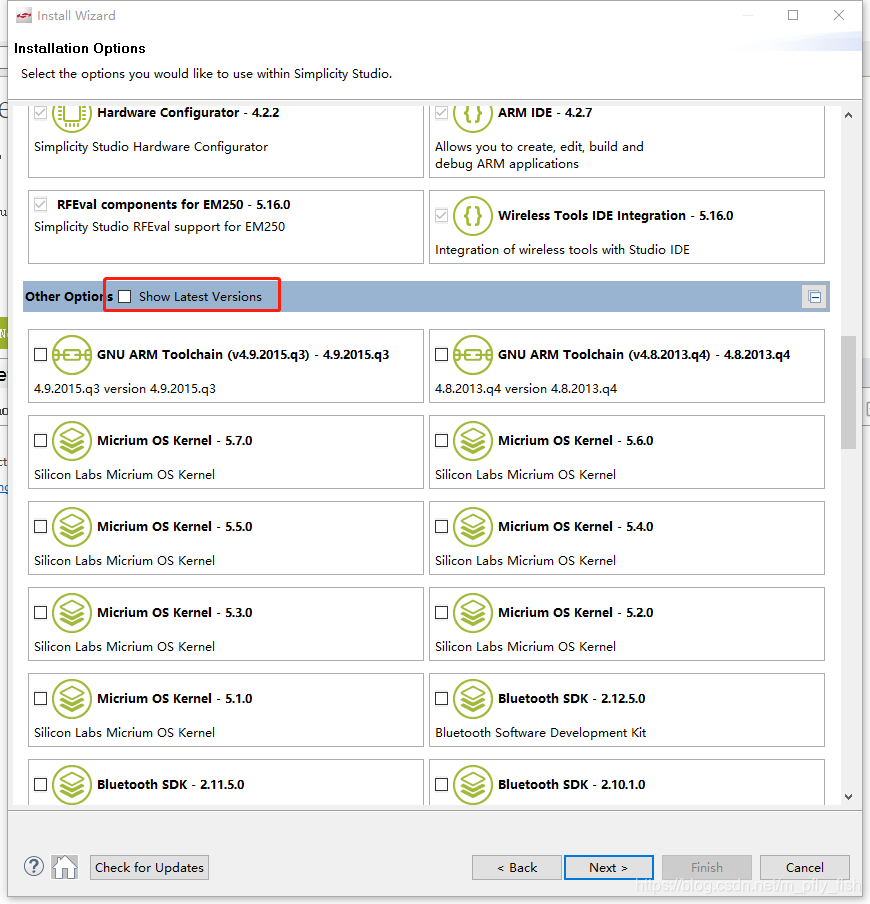Tick the Micrium OS Kernel 5.4.0 checkbox
The image size is (870, 904).
pyautogui.click(x=442, y=527)
